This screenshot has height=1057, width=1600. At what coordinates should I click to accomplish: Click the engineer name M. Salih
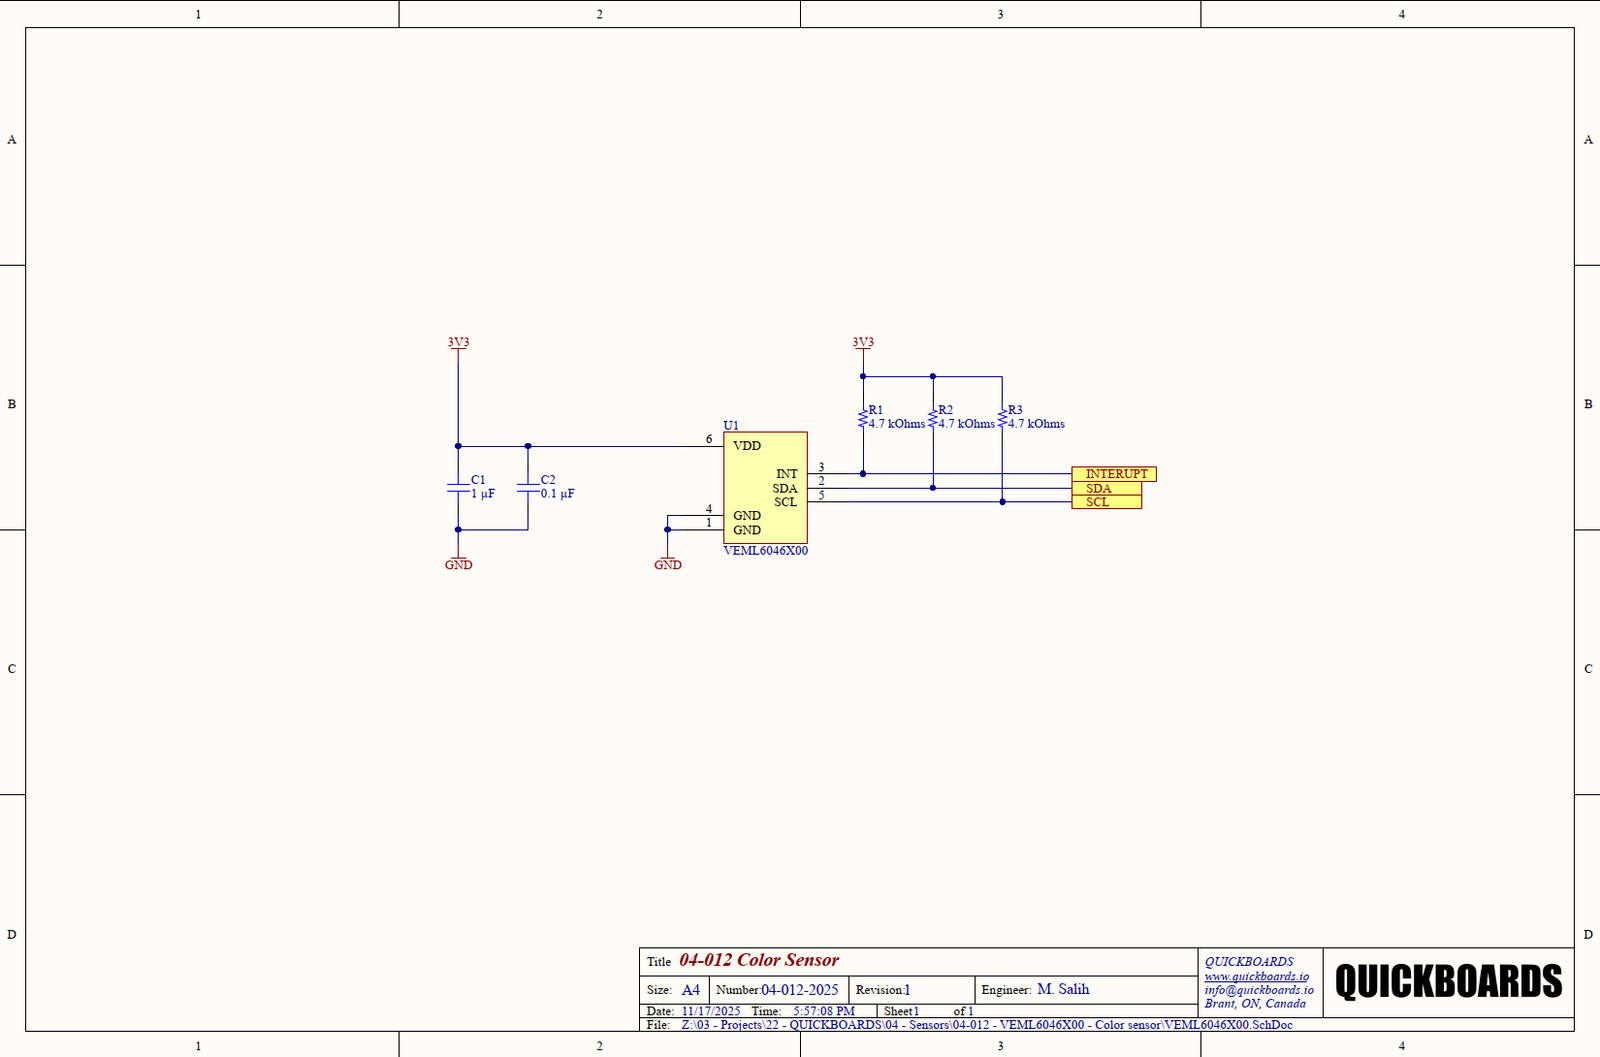pos(1063,989)
